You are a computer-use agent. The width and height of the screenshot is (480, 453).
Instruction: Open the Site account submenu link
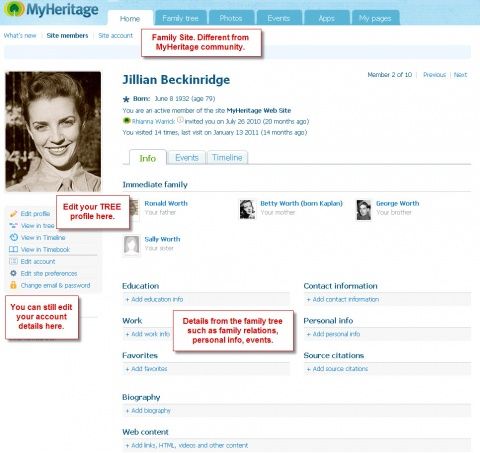pyautogui.click(x=115, y=35)
